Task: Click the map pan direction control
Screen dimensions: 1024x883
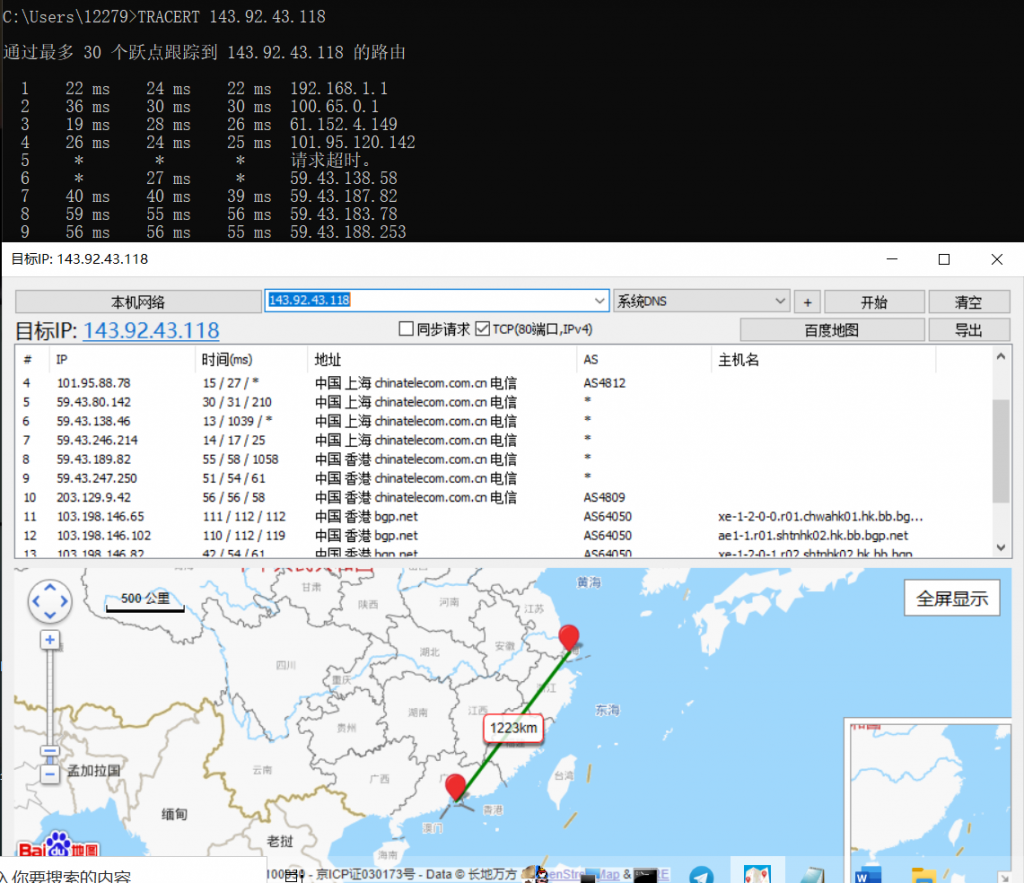Action: tap(50, 602)
